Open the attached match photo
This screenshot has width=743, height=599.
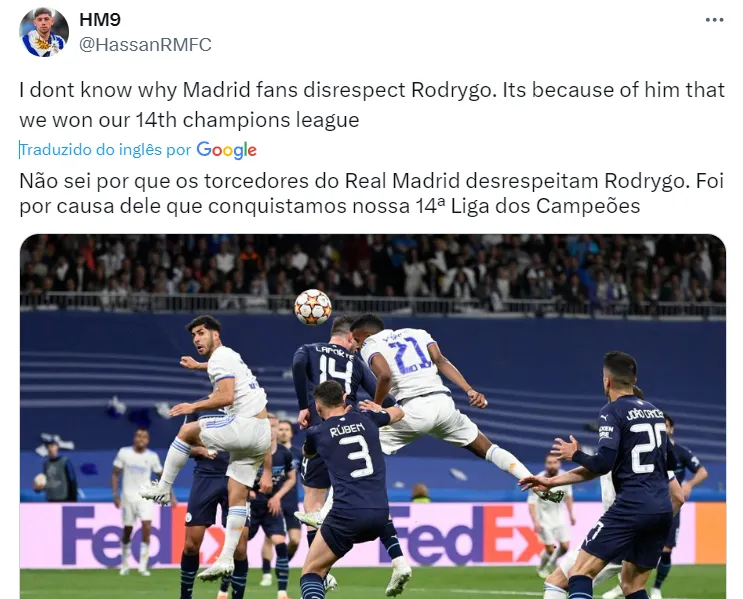372,417
